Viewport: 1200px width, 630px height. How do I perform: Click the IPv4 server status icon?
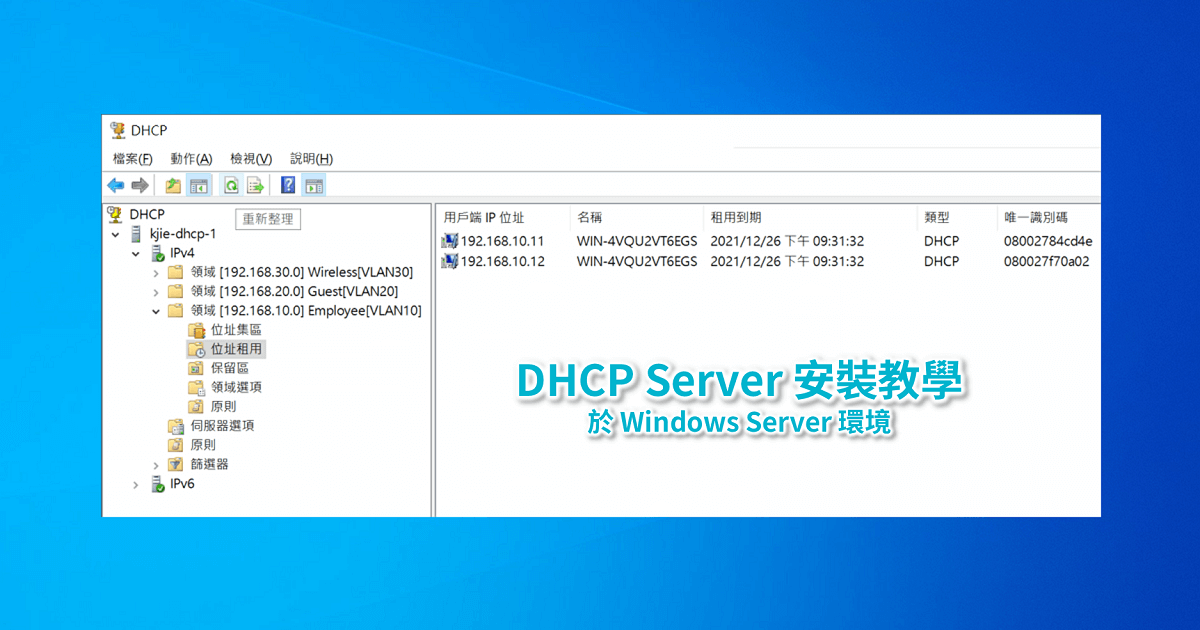point(158,253)
